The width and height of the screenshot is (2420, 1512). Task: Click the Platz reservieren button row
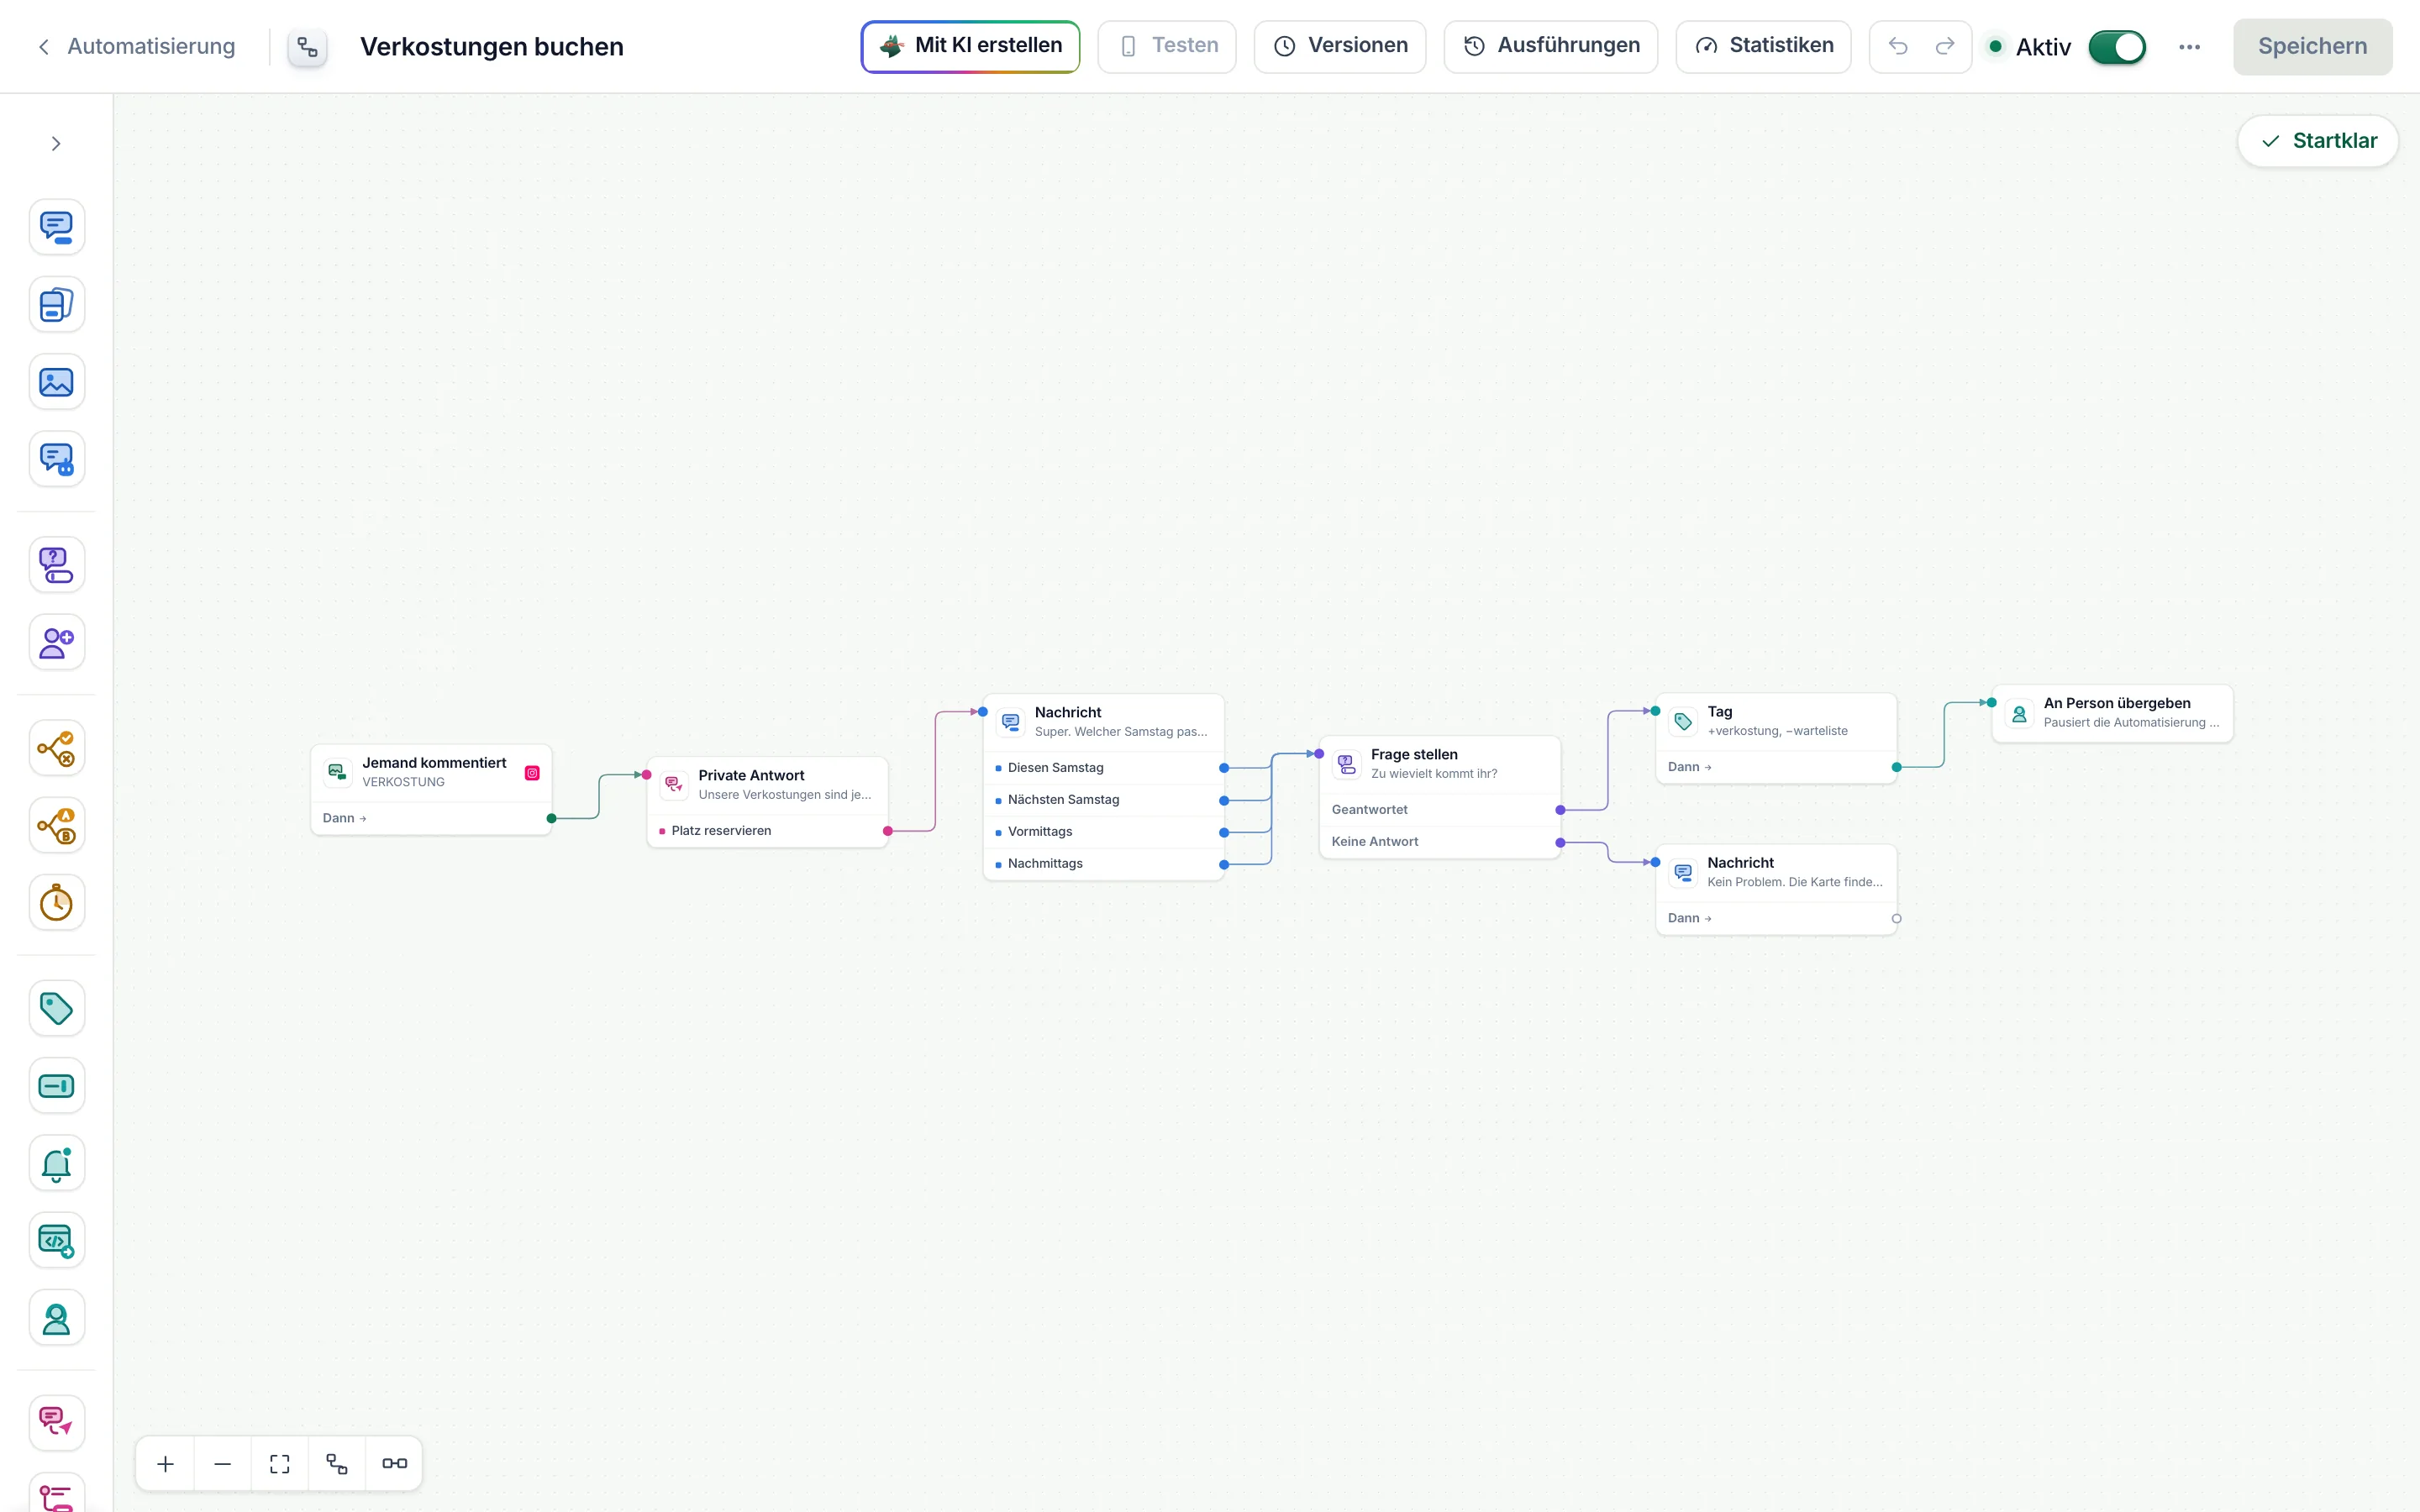768,831
